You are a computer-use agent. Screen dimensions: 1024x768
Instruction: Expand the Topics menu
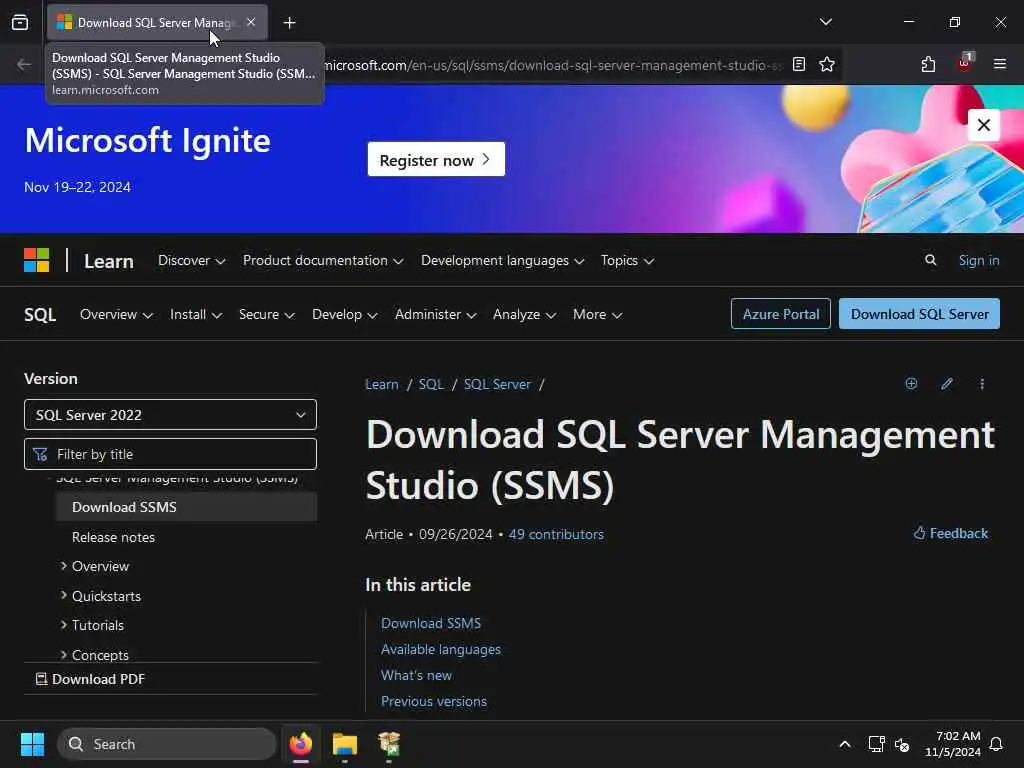tap(627, 261)
